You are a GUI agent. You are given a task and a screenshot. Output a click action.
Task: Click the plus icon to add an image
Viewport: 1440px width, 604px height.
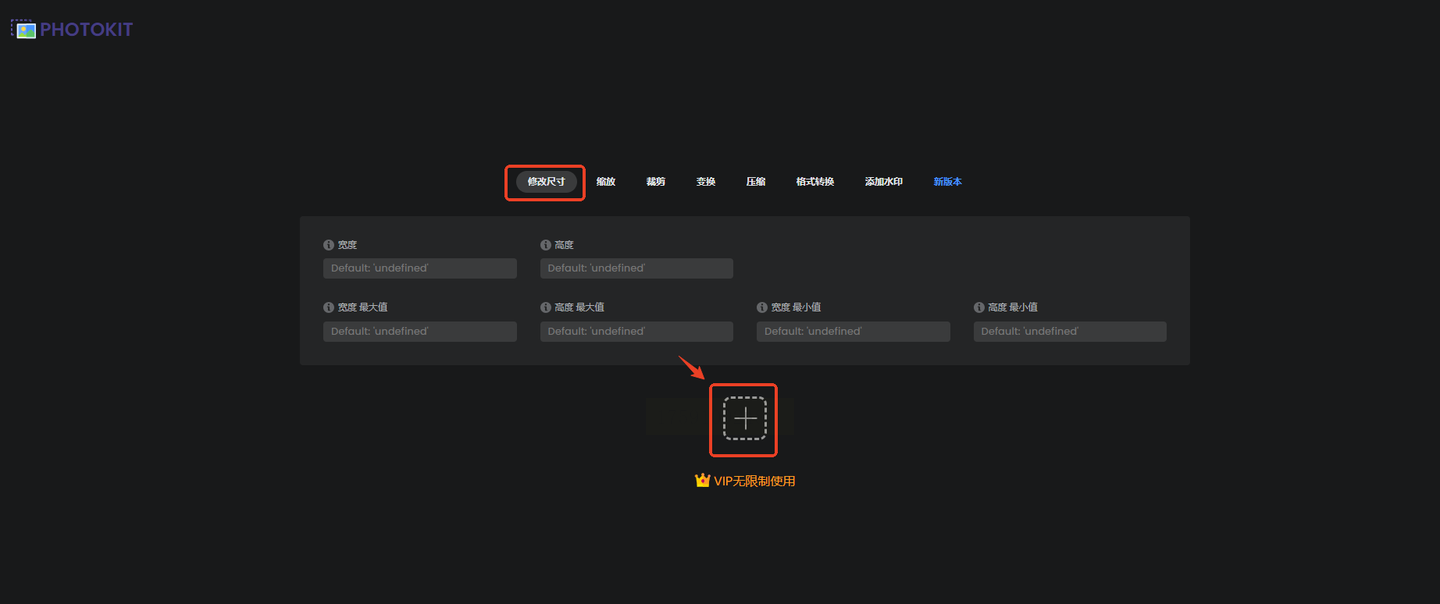745,418
